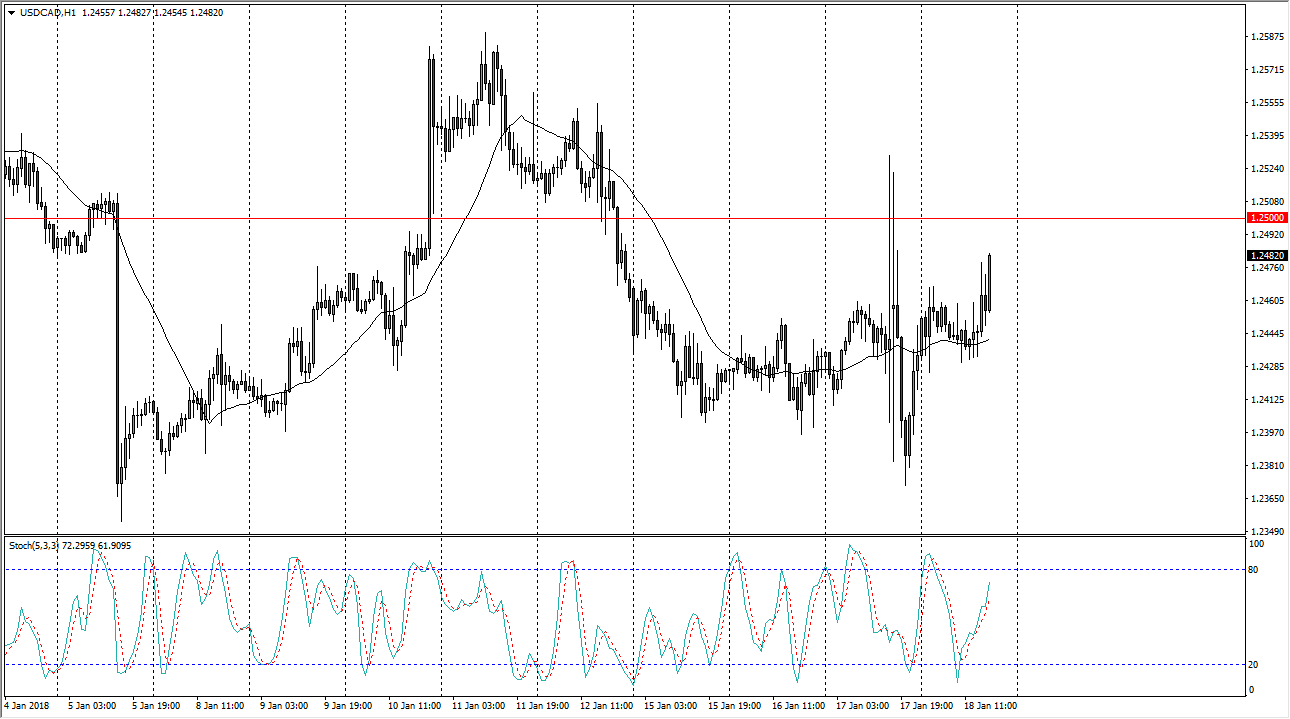Click the 1.25240 price axis label
The width and height of the screenshot is (1290, 719).
tap(1266, 169)
